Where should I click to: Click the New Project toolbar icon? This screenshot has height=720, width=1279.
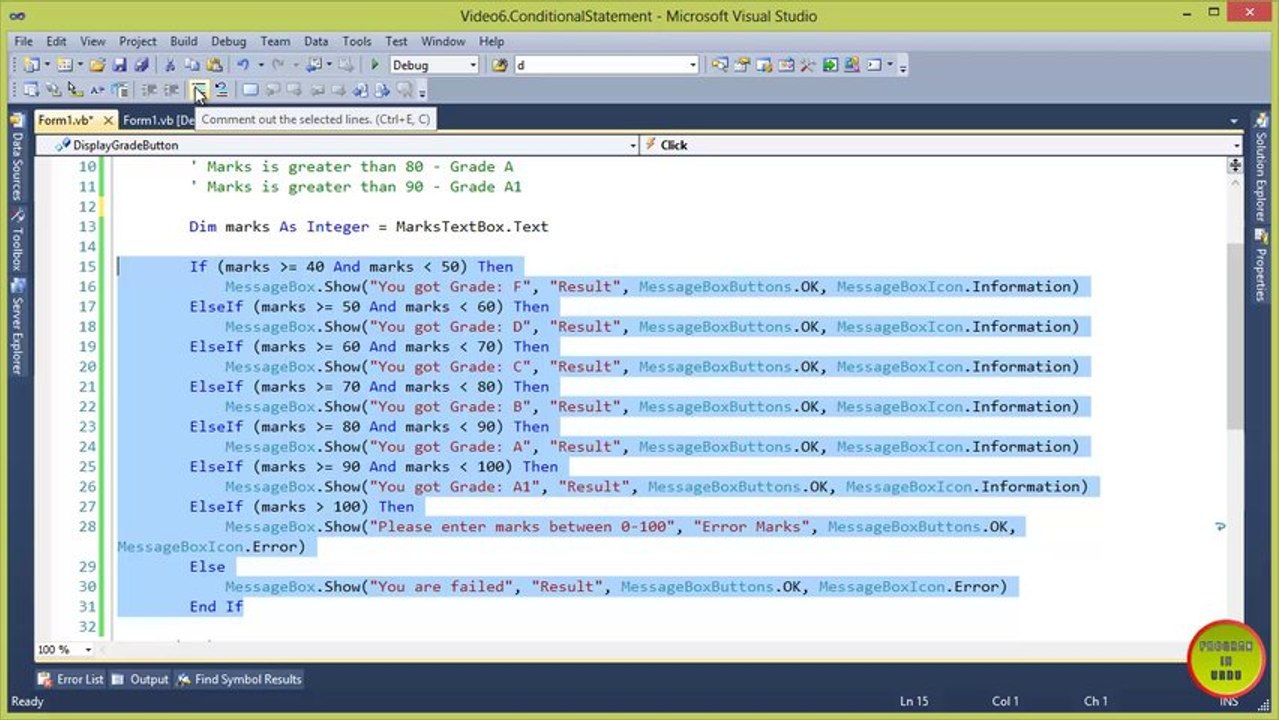pyautogui.click(x=30, y=65)
